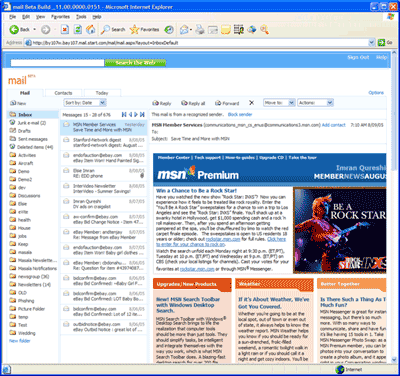
Task: Open the Favorites star button
Action: pyautogui.click(x=144, y=30)
